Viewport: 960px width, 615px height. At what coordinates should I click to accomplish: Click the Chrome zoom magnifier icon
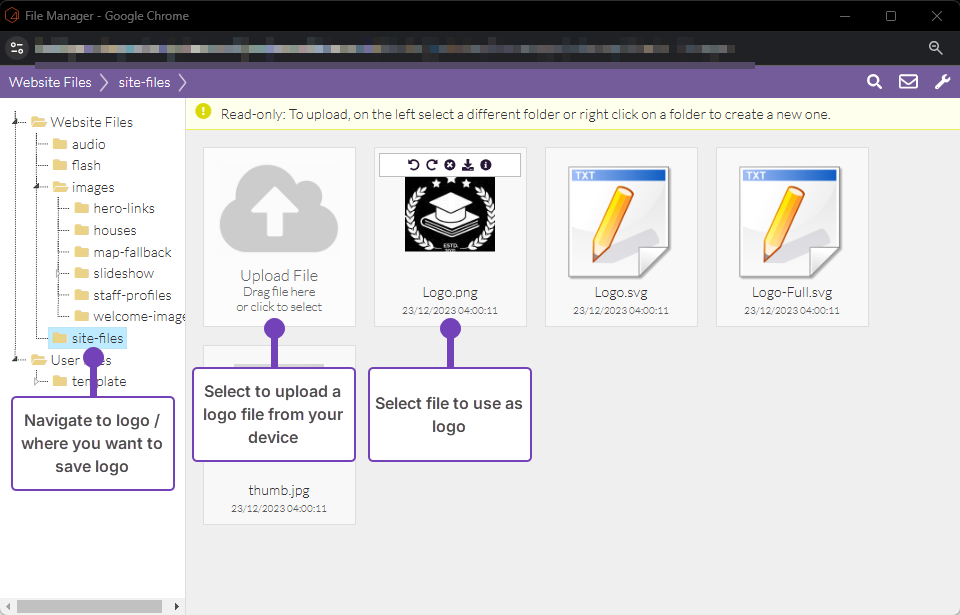tap(935, 47)
